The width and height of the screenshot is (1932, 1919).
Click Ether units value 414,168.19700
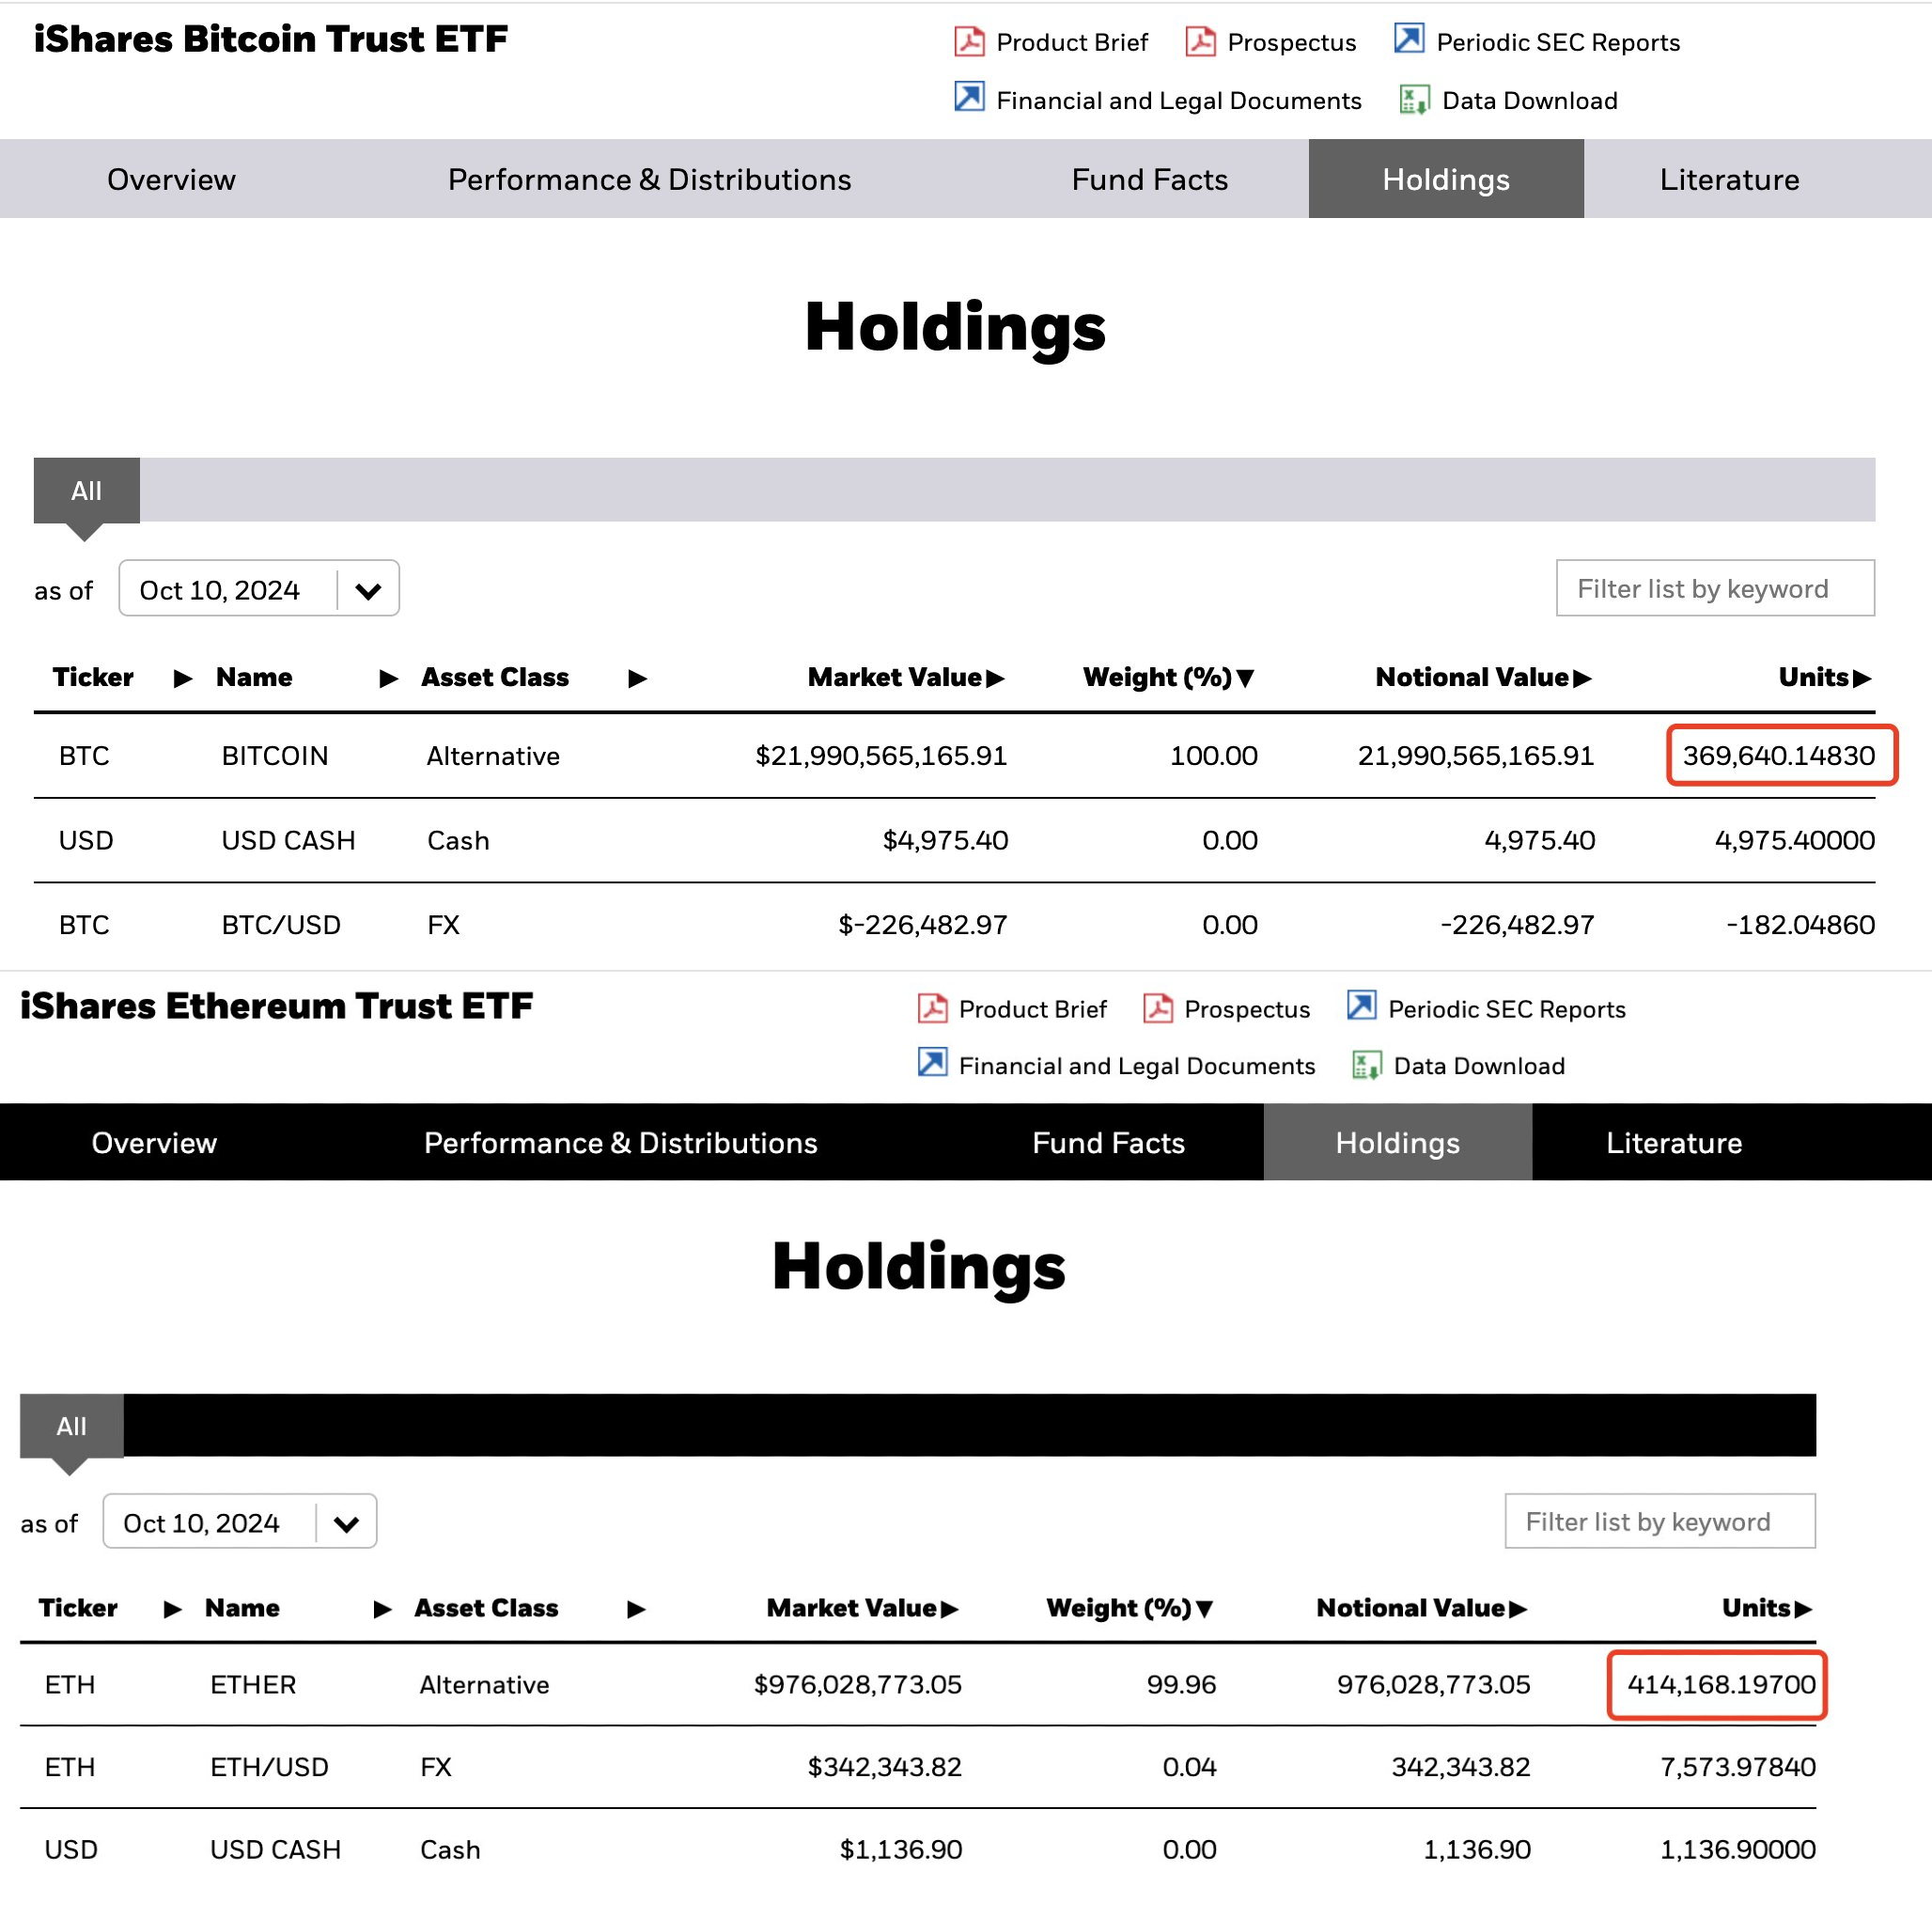[x=1721, y=1684]
